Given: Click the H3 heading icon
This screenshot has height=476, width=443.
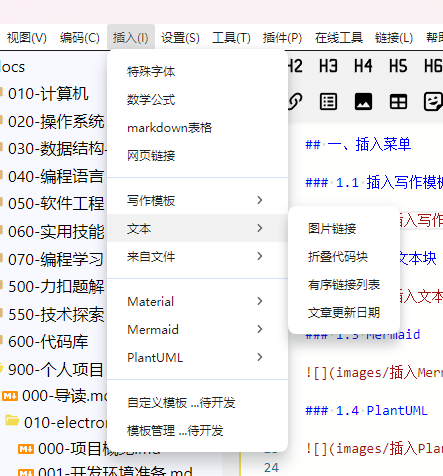Looking at the screenshot, I should (x=328, y=66).
